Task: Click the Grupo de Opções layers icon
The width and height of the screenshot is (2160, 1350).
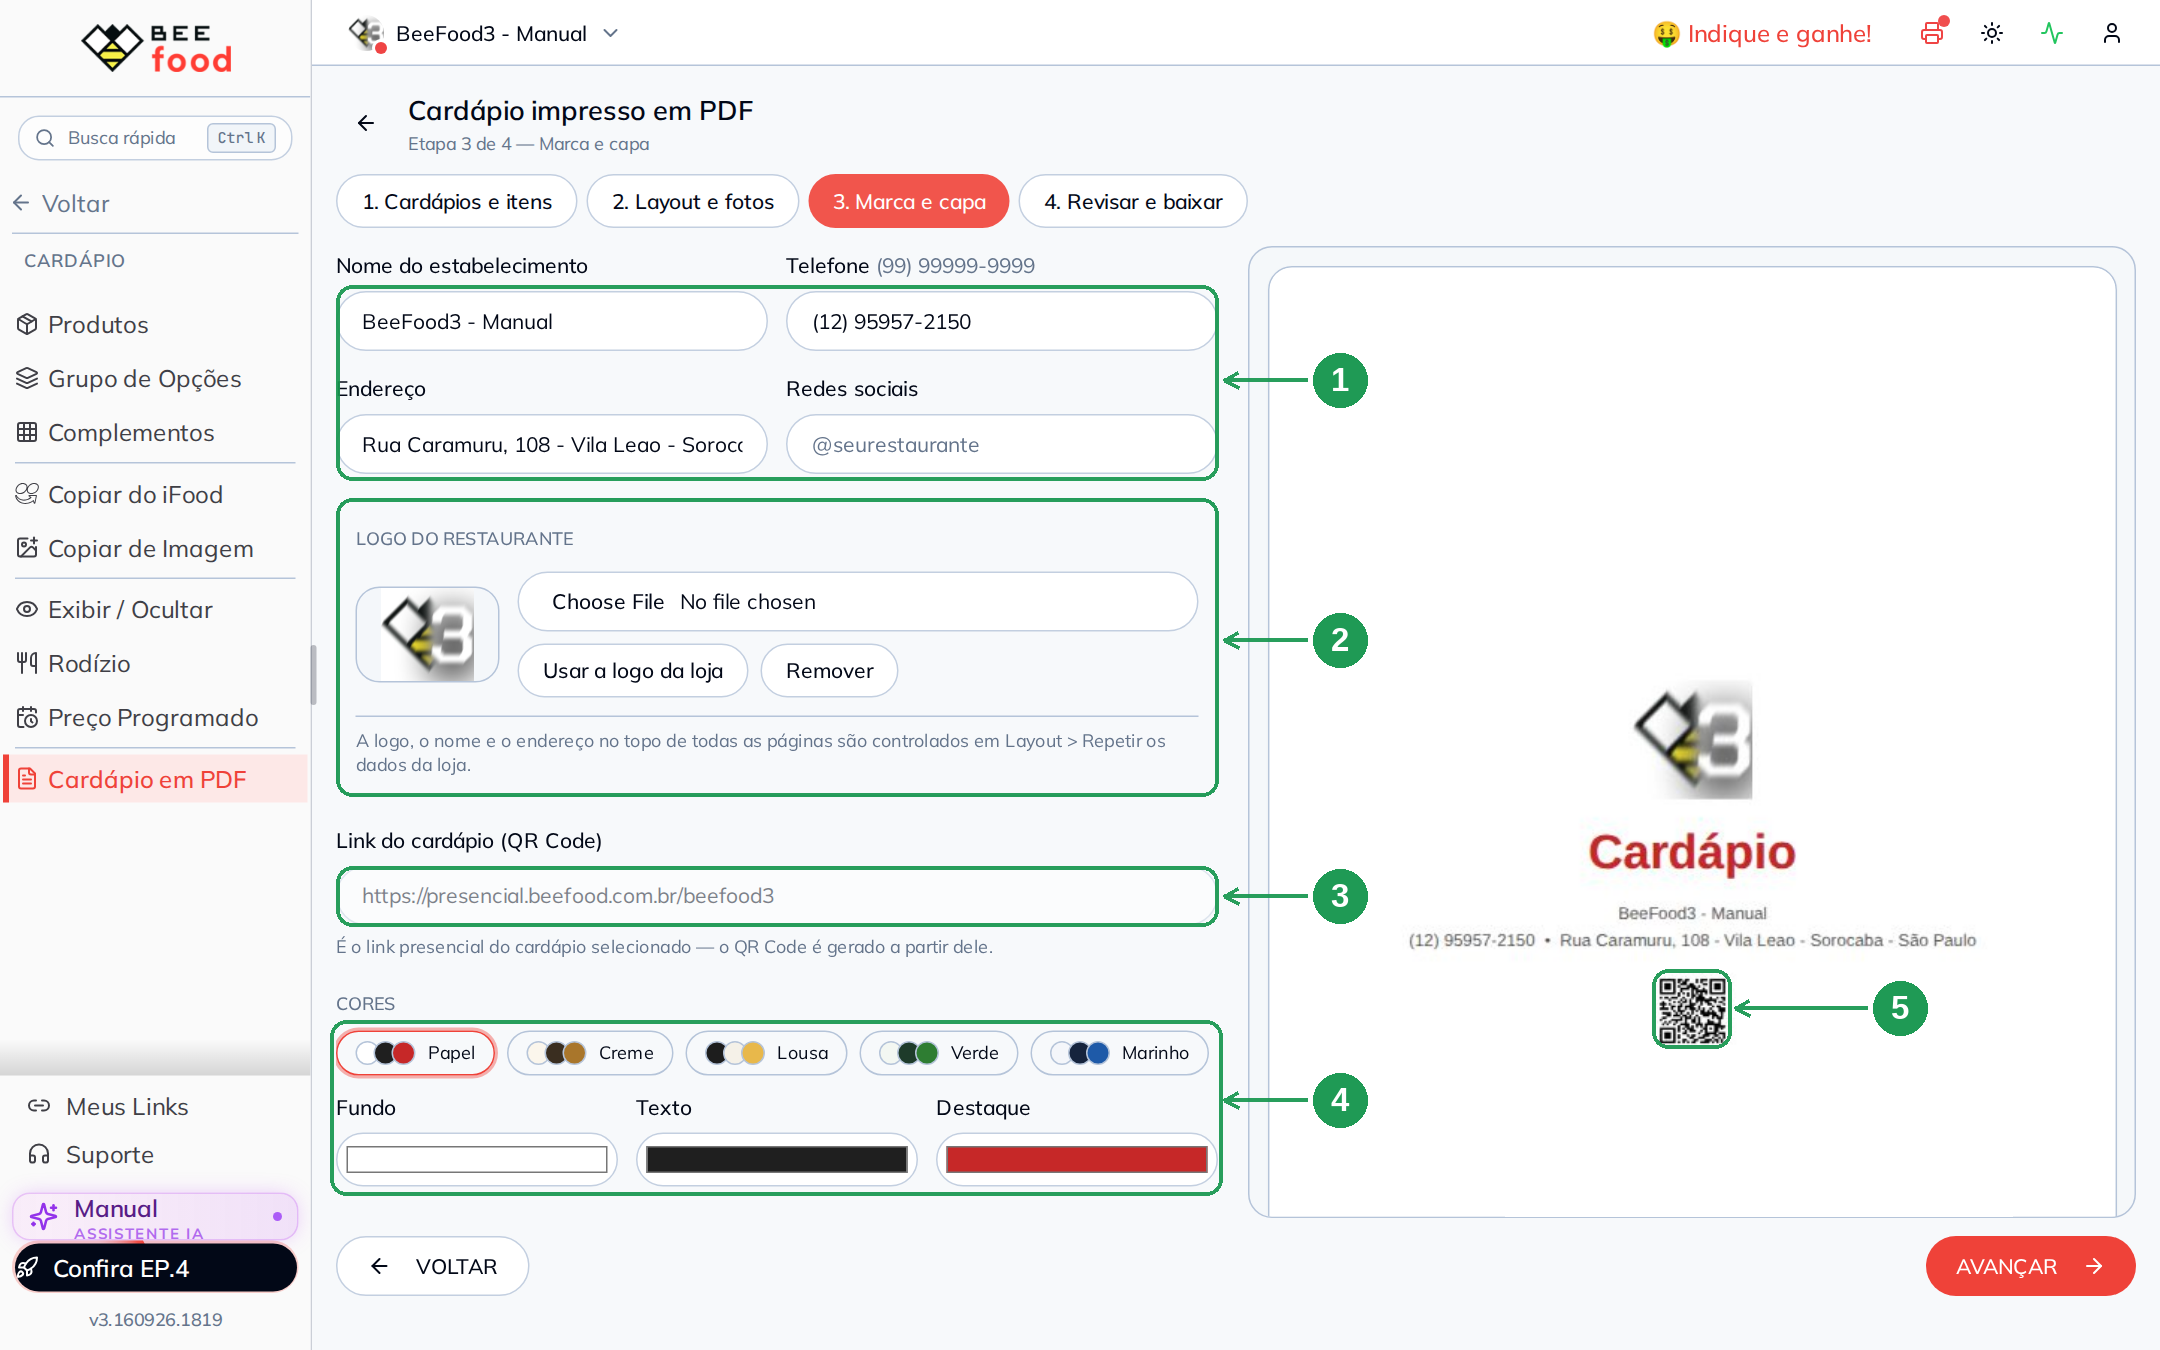Action: (x=27, y=378)
